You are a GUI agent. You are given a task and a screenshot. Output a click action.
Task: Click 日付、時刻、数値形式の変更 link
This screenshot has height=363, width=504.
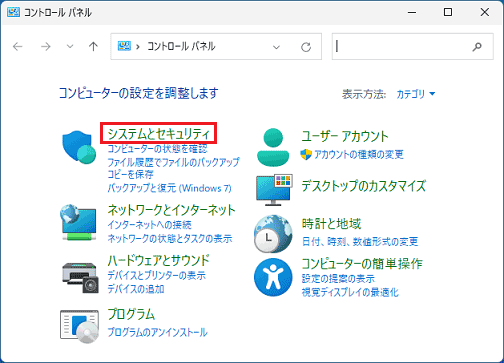point(360,241)
